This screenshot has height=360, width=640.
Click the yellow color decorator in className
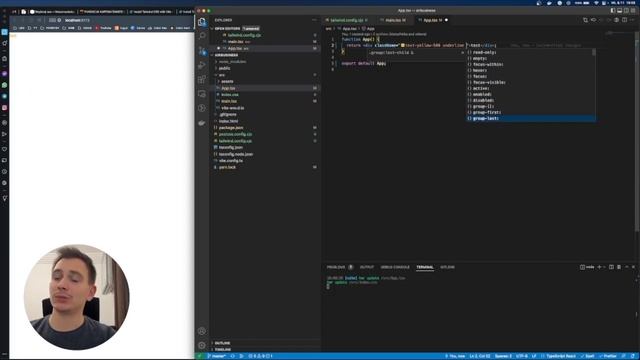point(402,45)
